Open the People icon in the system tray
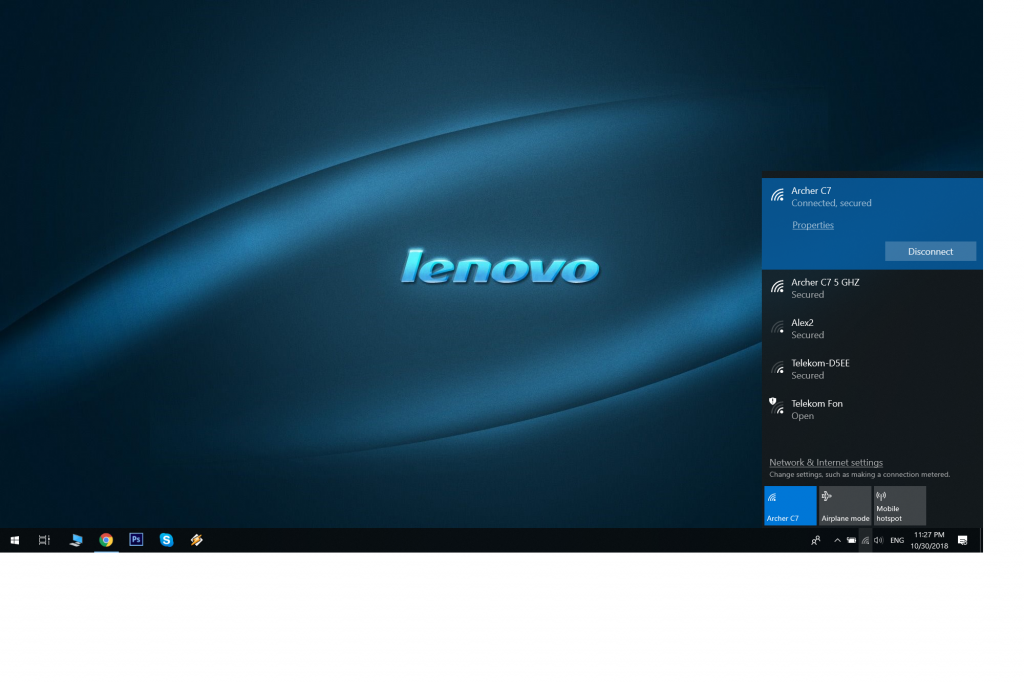 tap(816, 540)
